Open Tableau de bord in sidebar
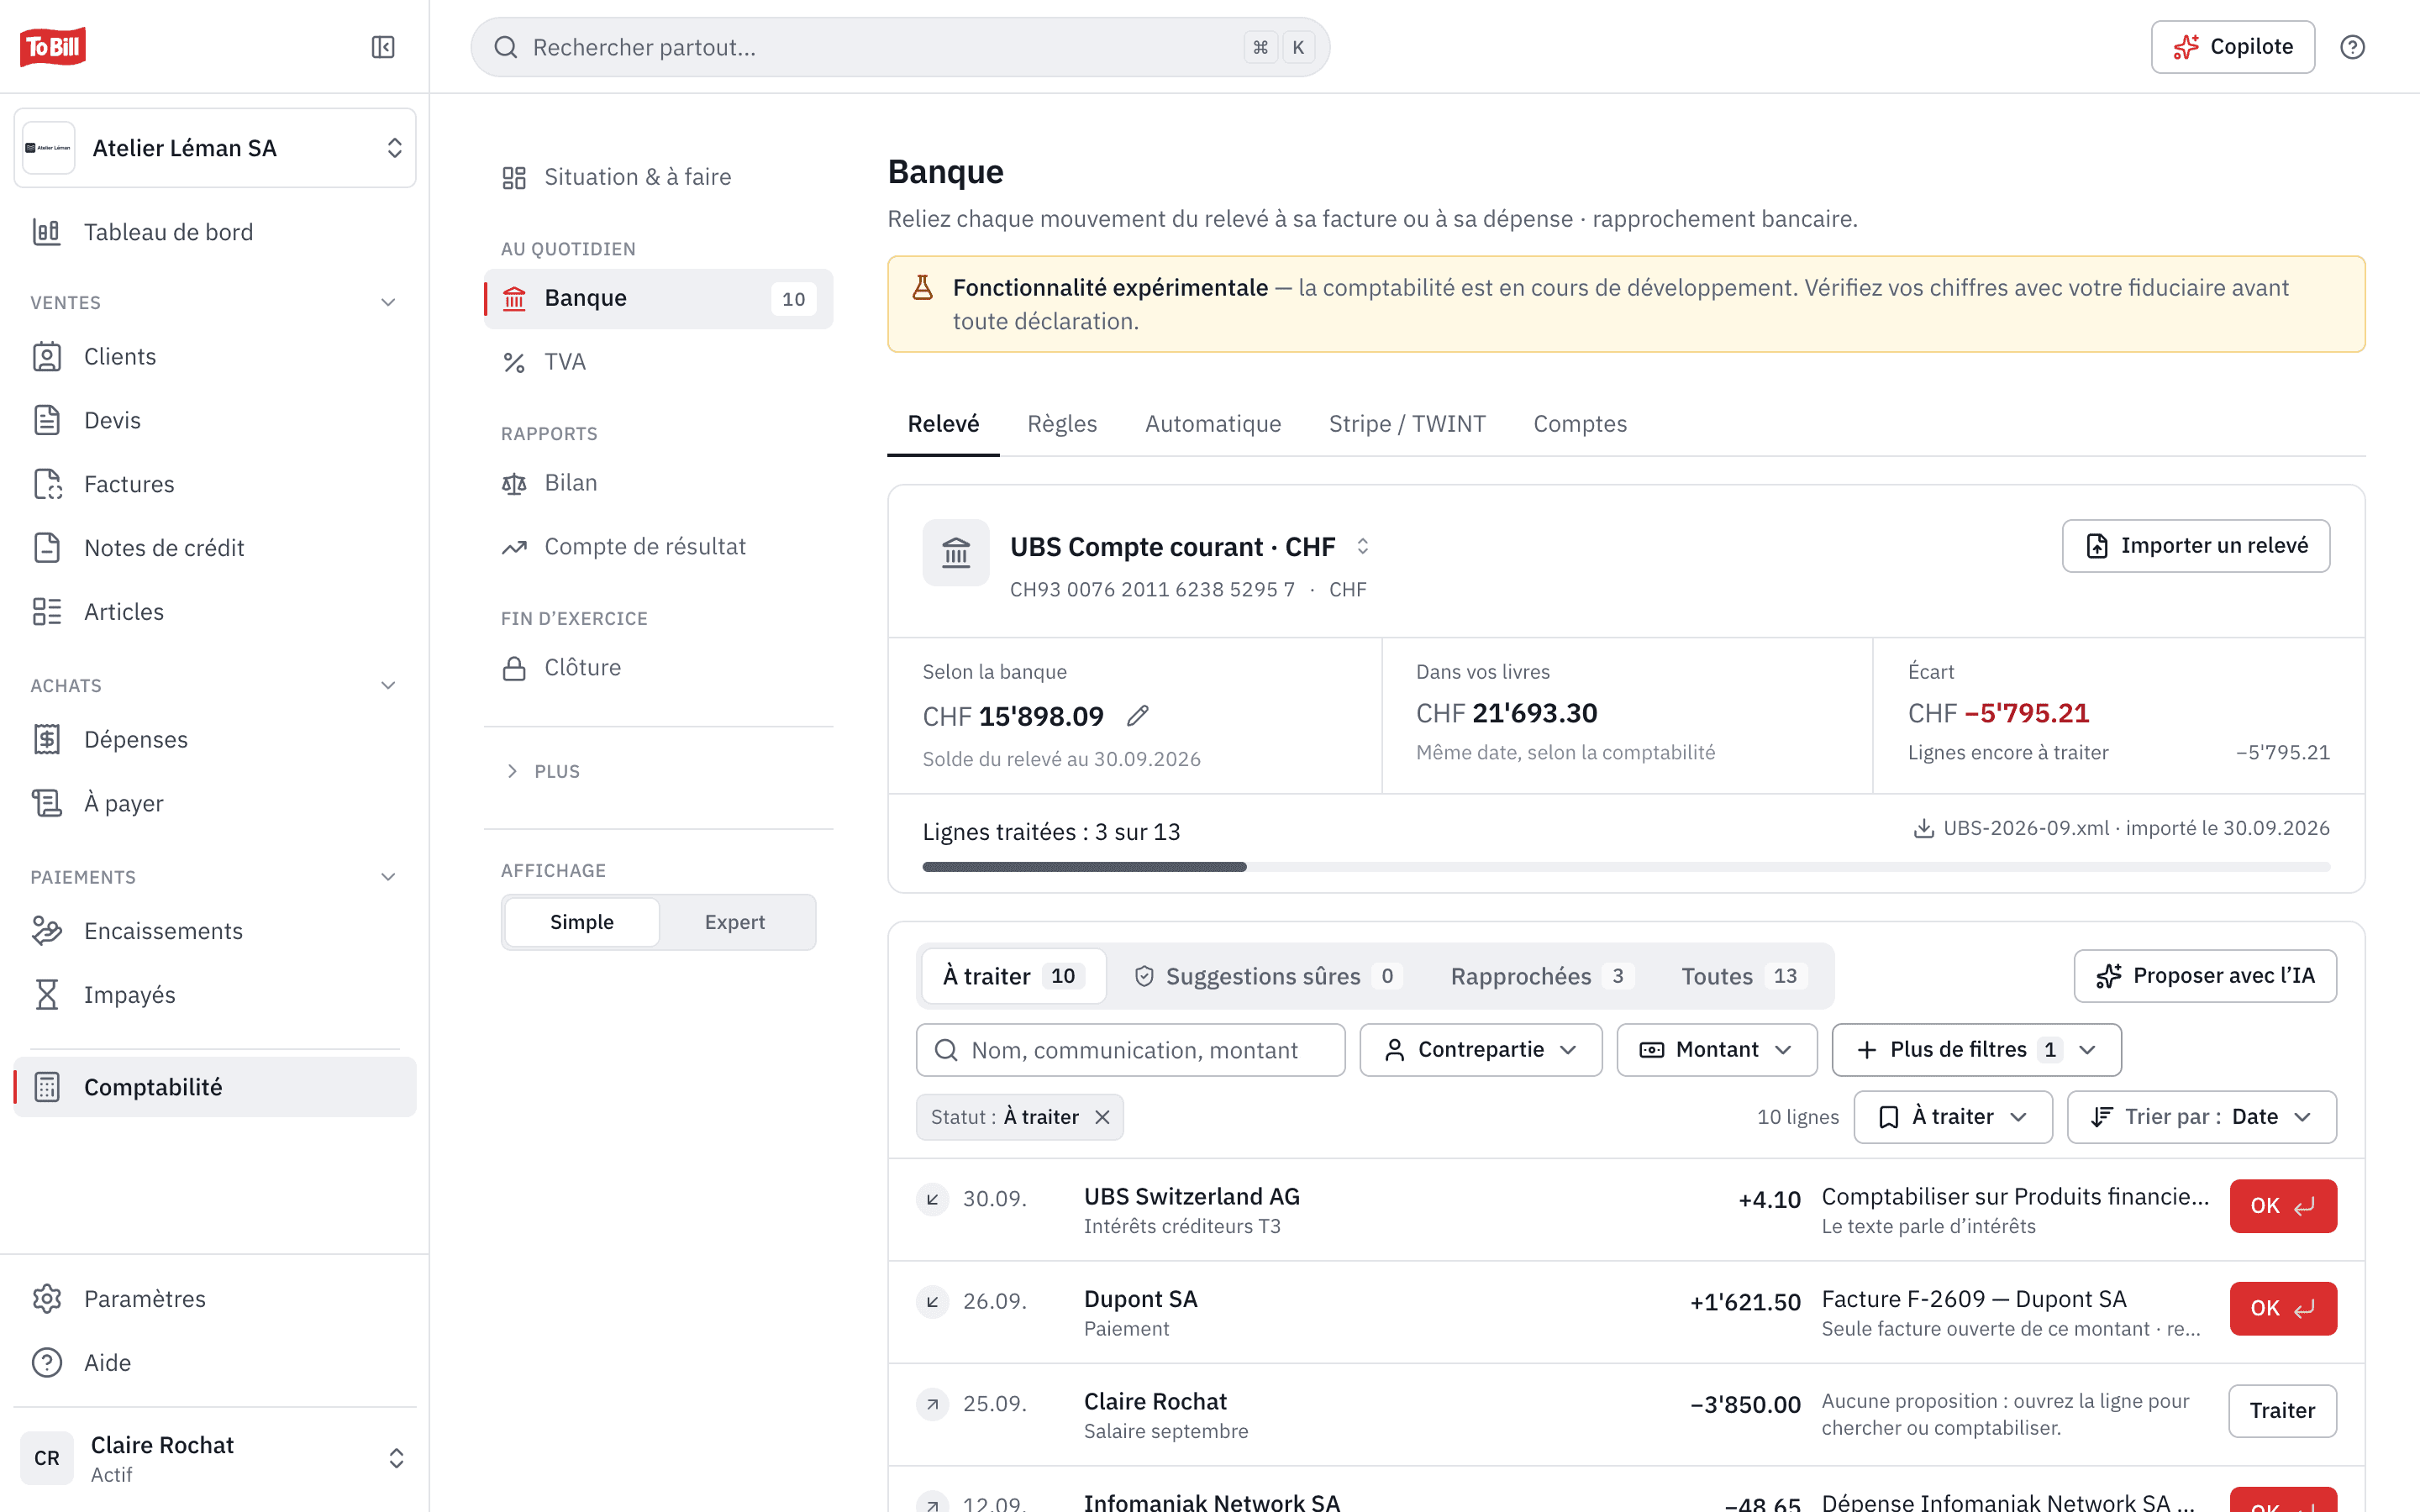Viewport: 2420px width, 1512px height. pos(215,232)
